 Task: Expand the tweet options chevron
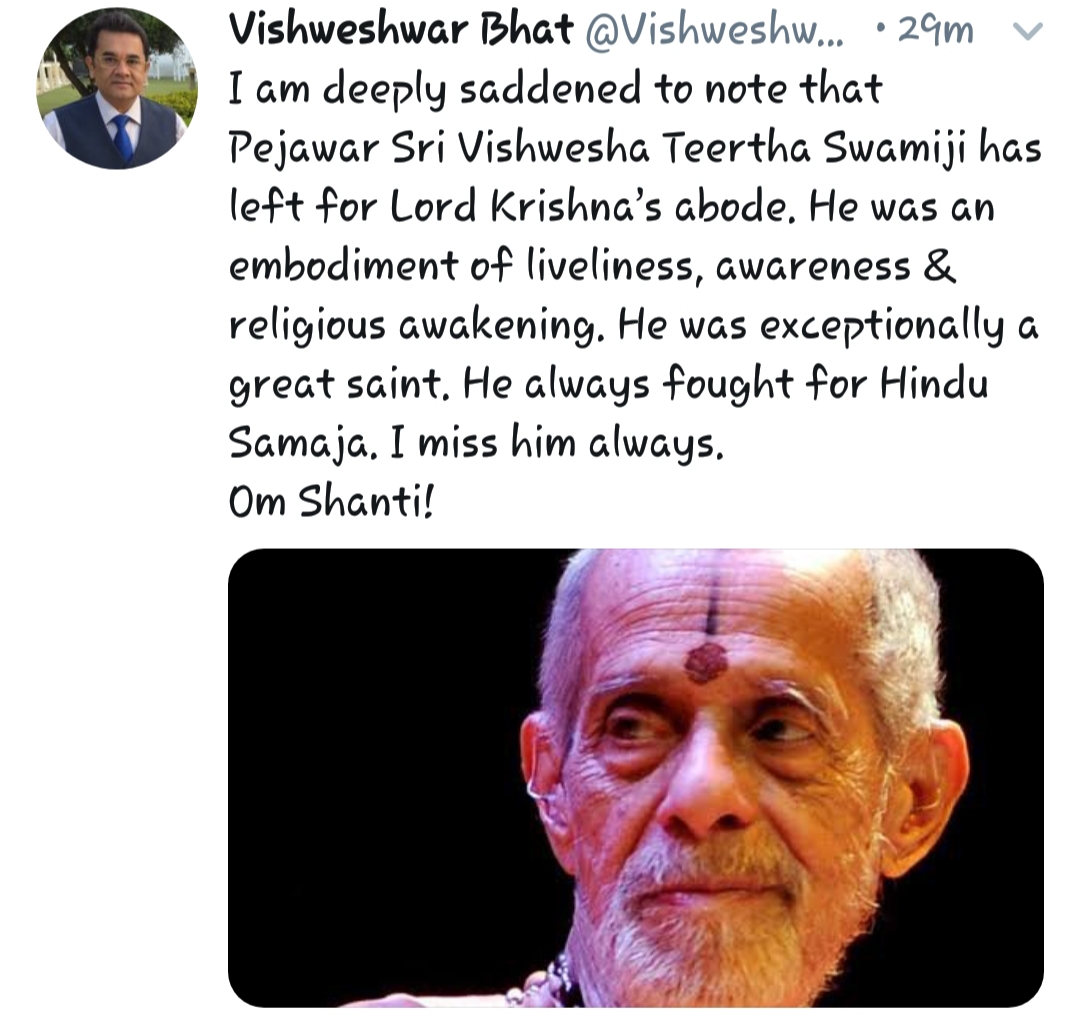point(1027,31)
